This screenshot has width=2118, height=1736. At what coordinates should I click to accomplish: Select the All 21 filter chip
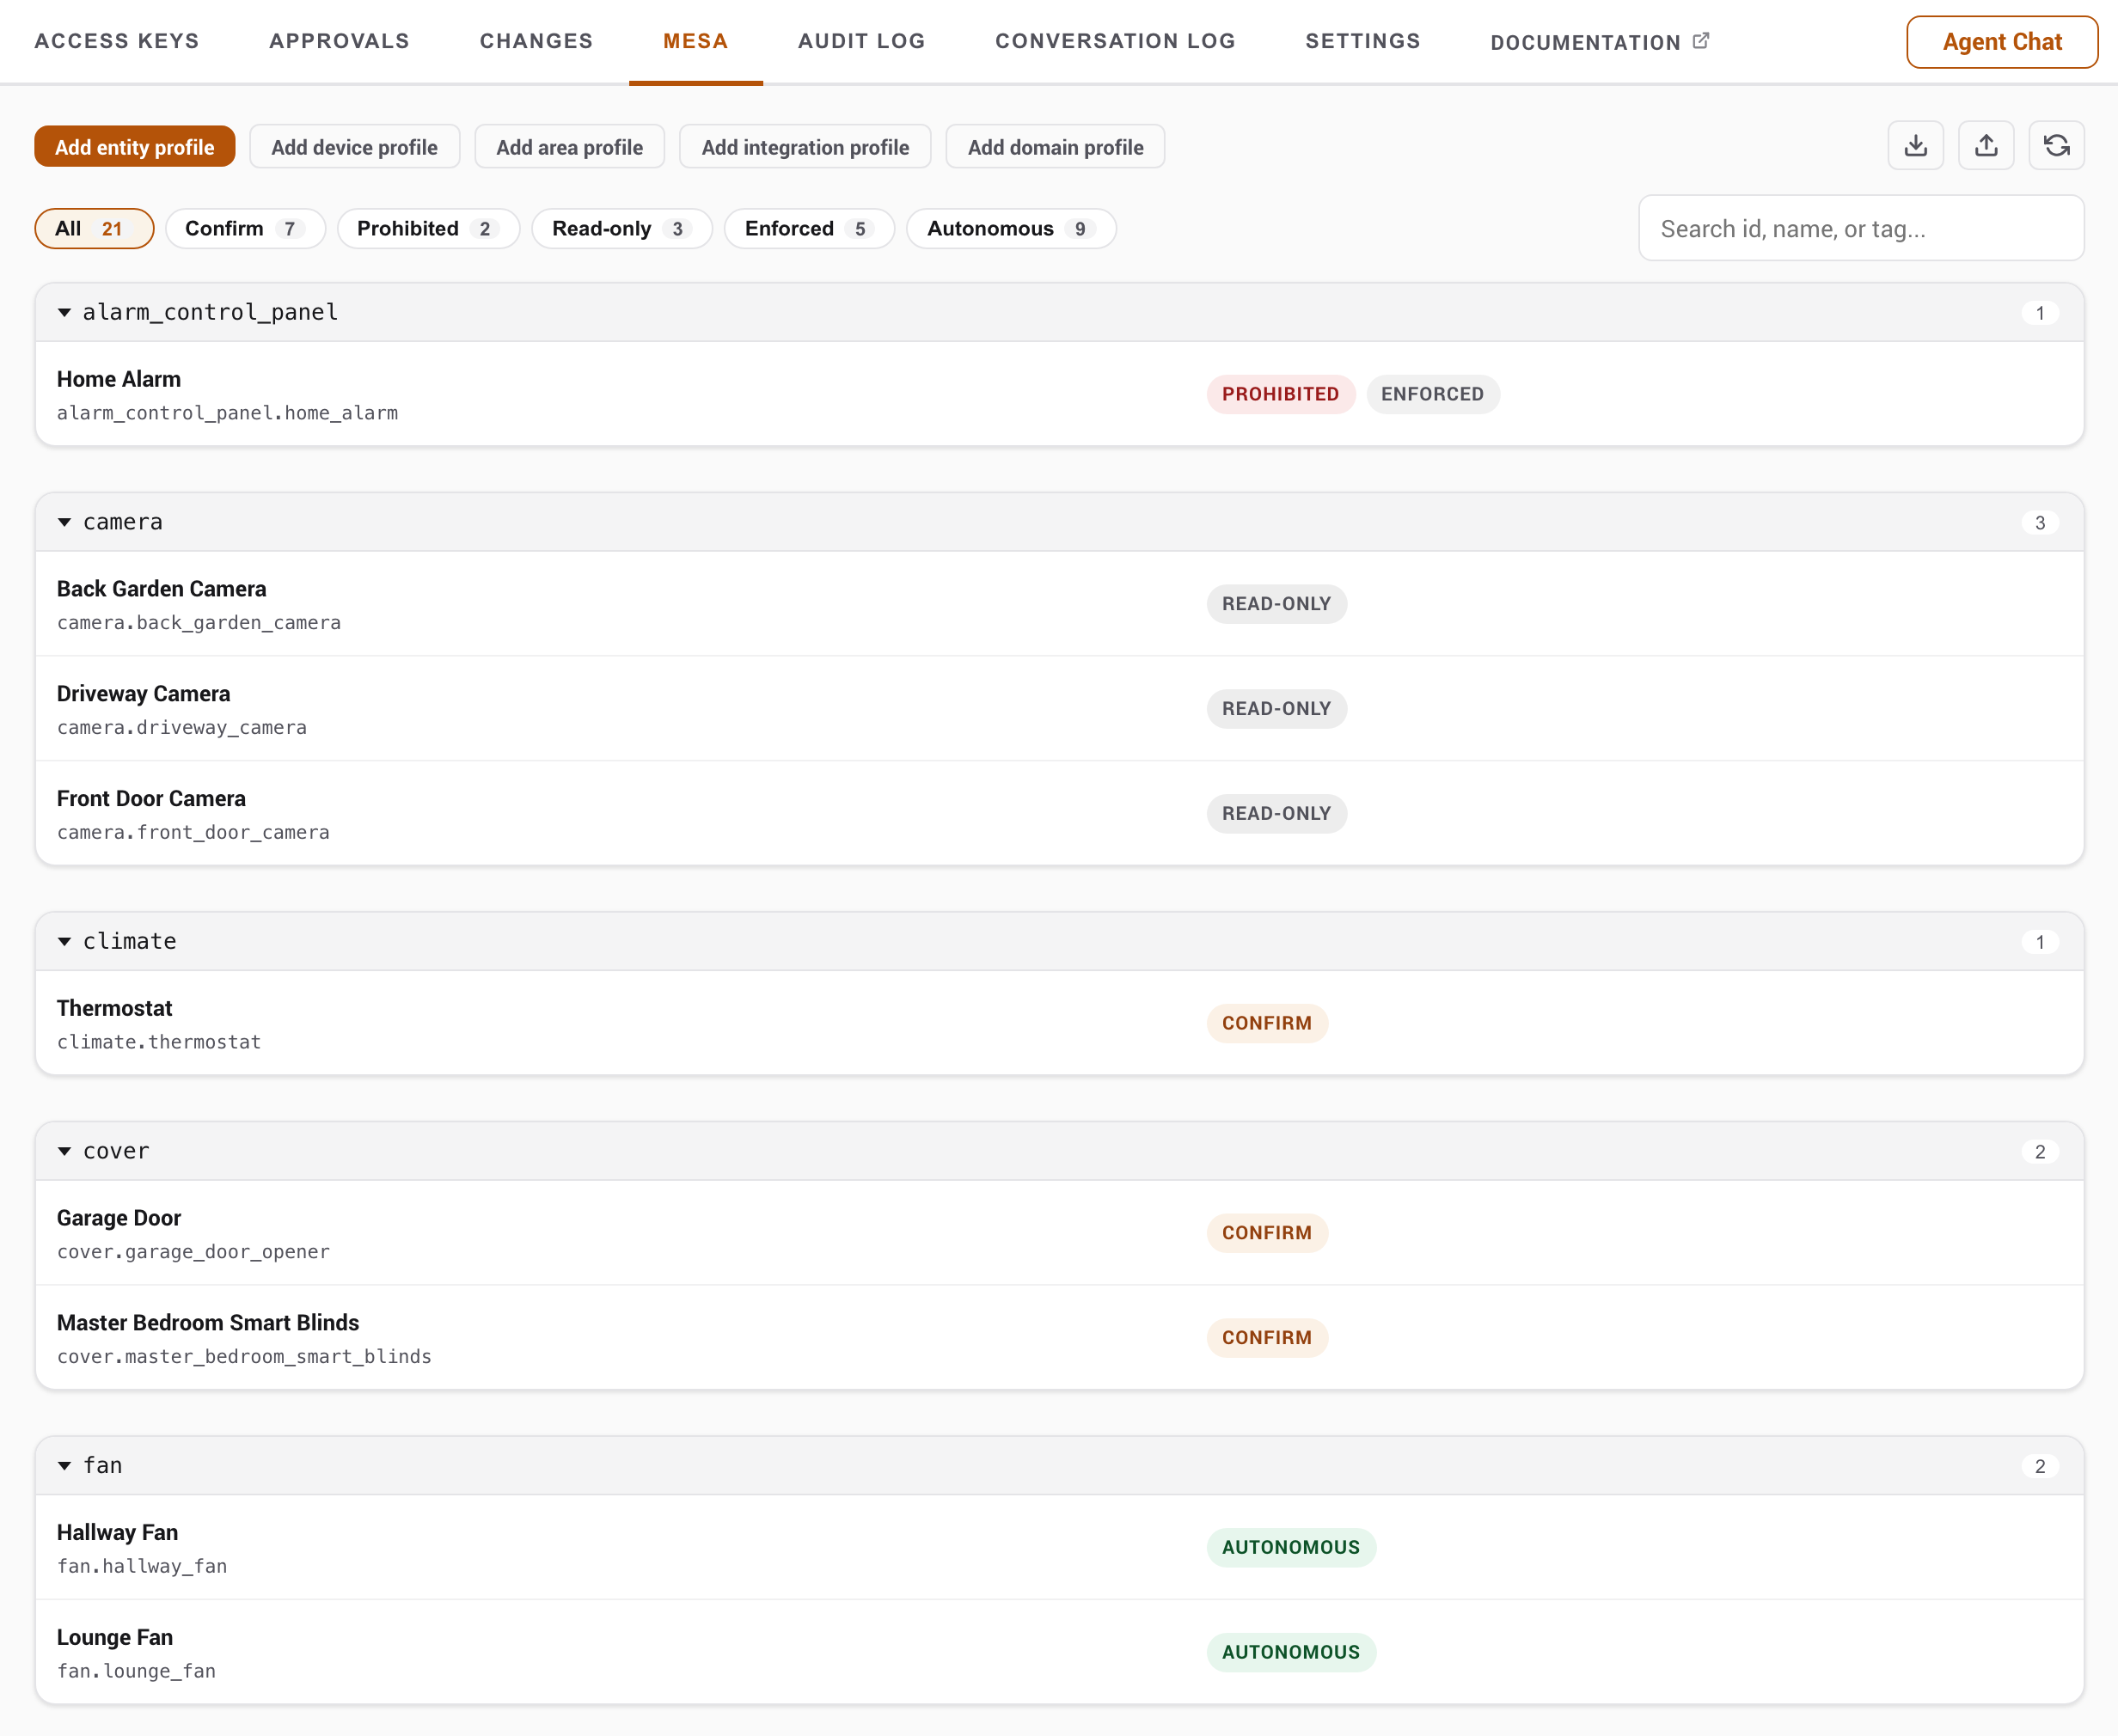(x=94, y=228)
